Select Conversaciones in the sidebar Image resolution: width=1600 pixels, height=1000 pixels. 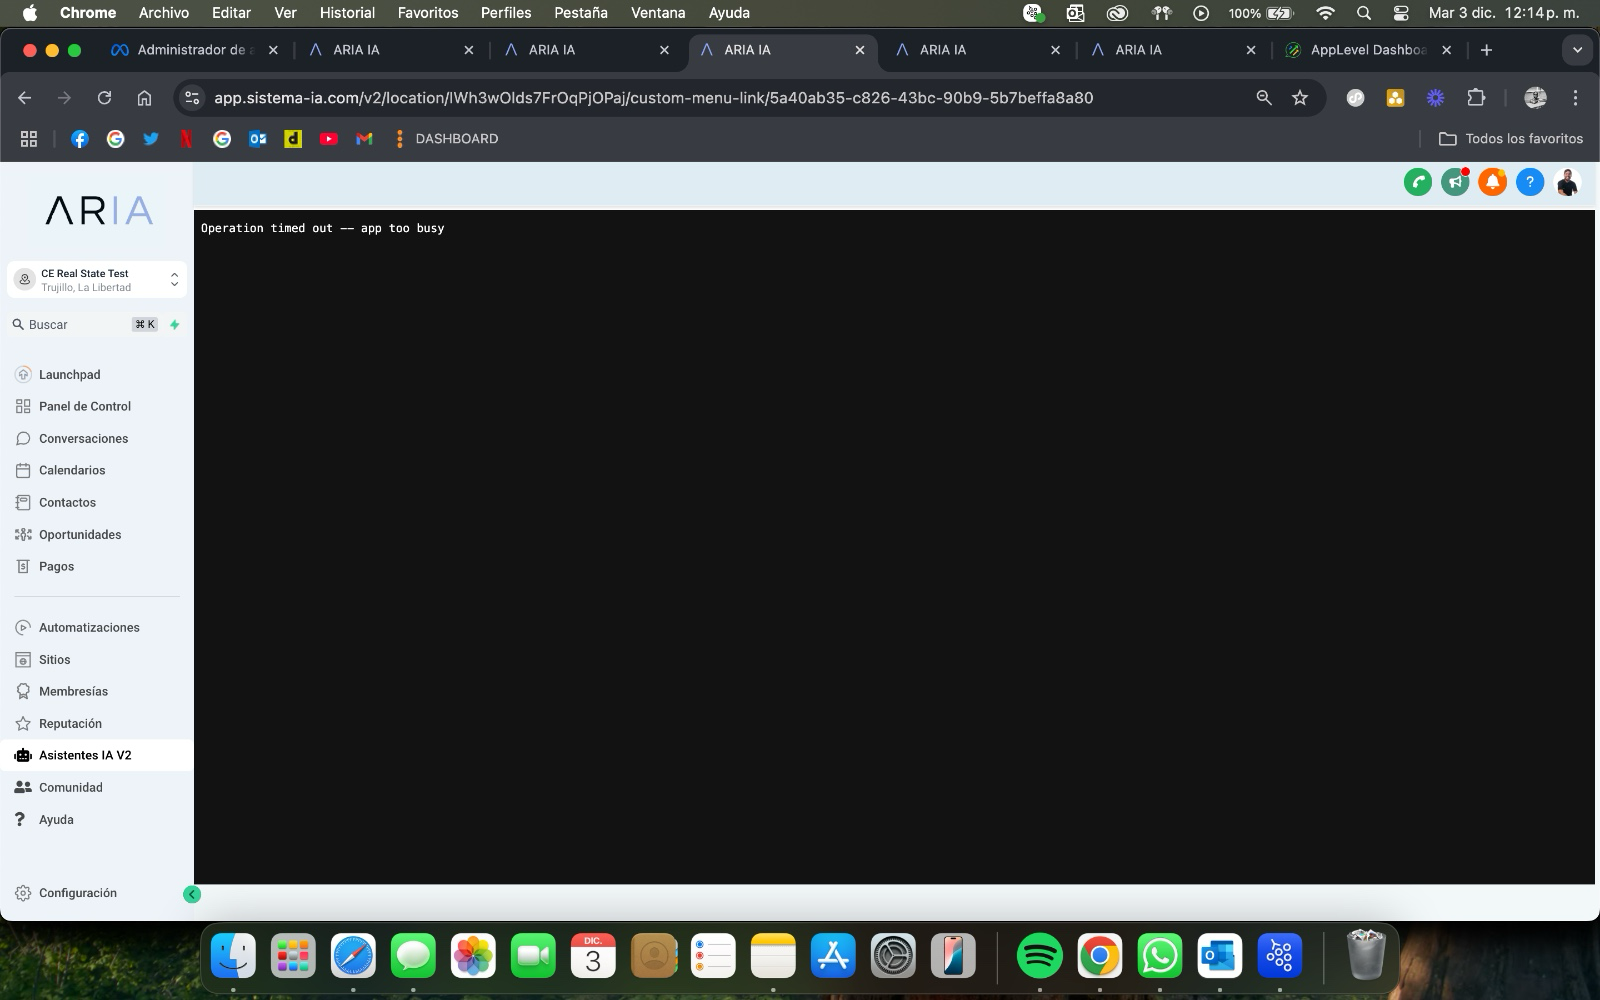[x=83, y=438]
